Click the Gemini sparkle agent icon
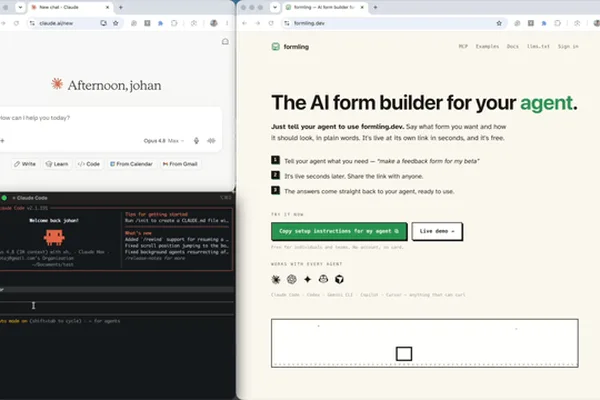This screenshot has width=600, height=400. pyautogui.click(x=308, y=279)
